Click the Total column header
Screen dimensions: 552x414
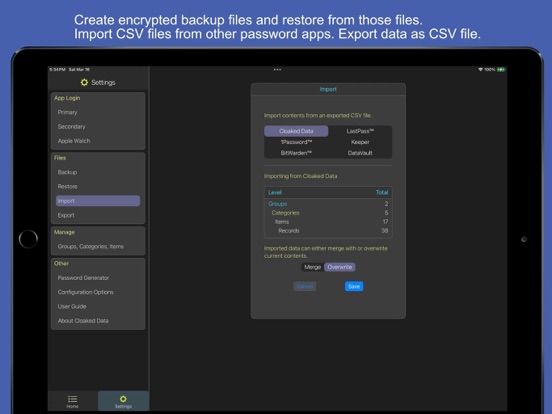[x=382, y=193]
